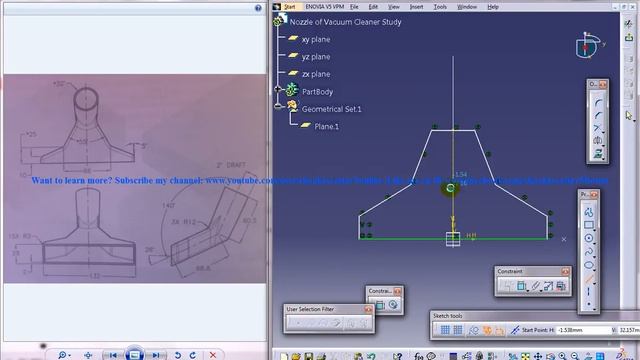This screenshot has height=360, width=640.
Task: Click the Edit Multi-Constraint icon
Action: click(561, 286)
